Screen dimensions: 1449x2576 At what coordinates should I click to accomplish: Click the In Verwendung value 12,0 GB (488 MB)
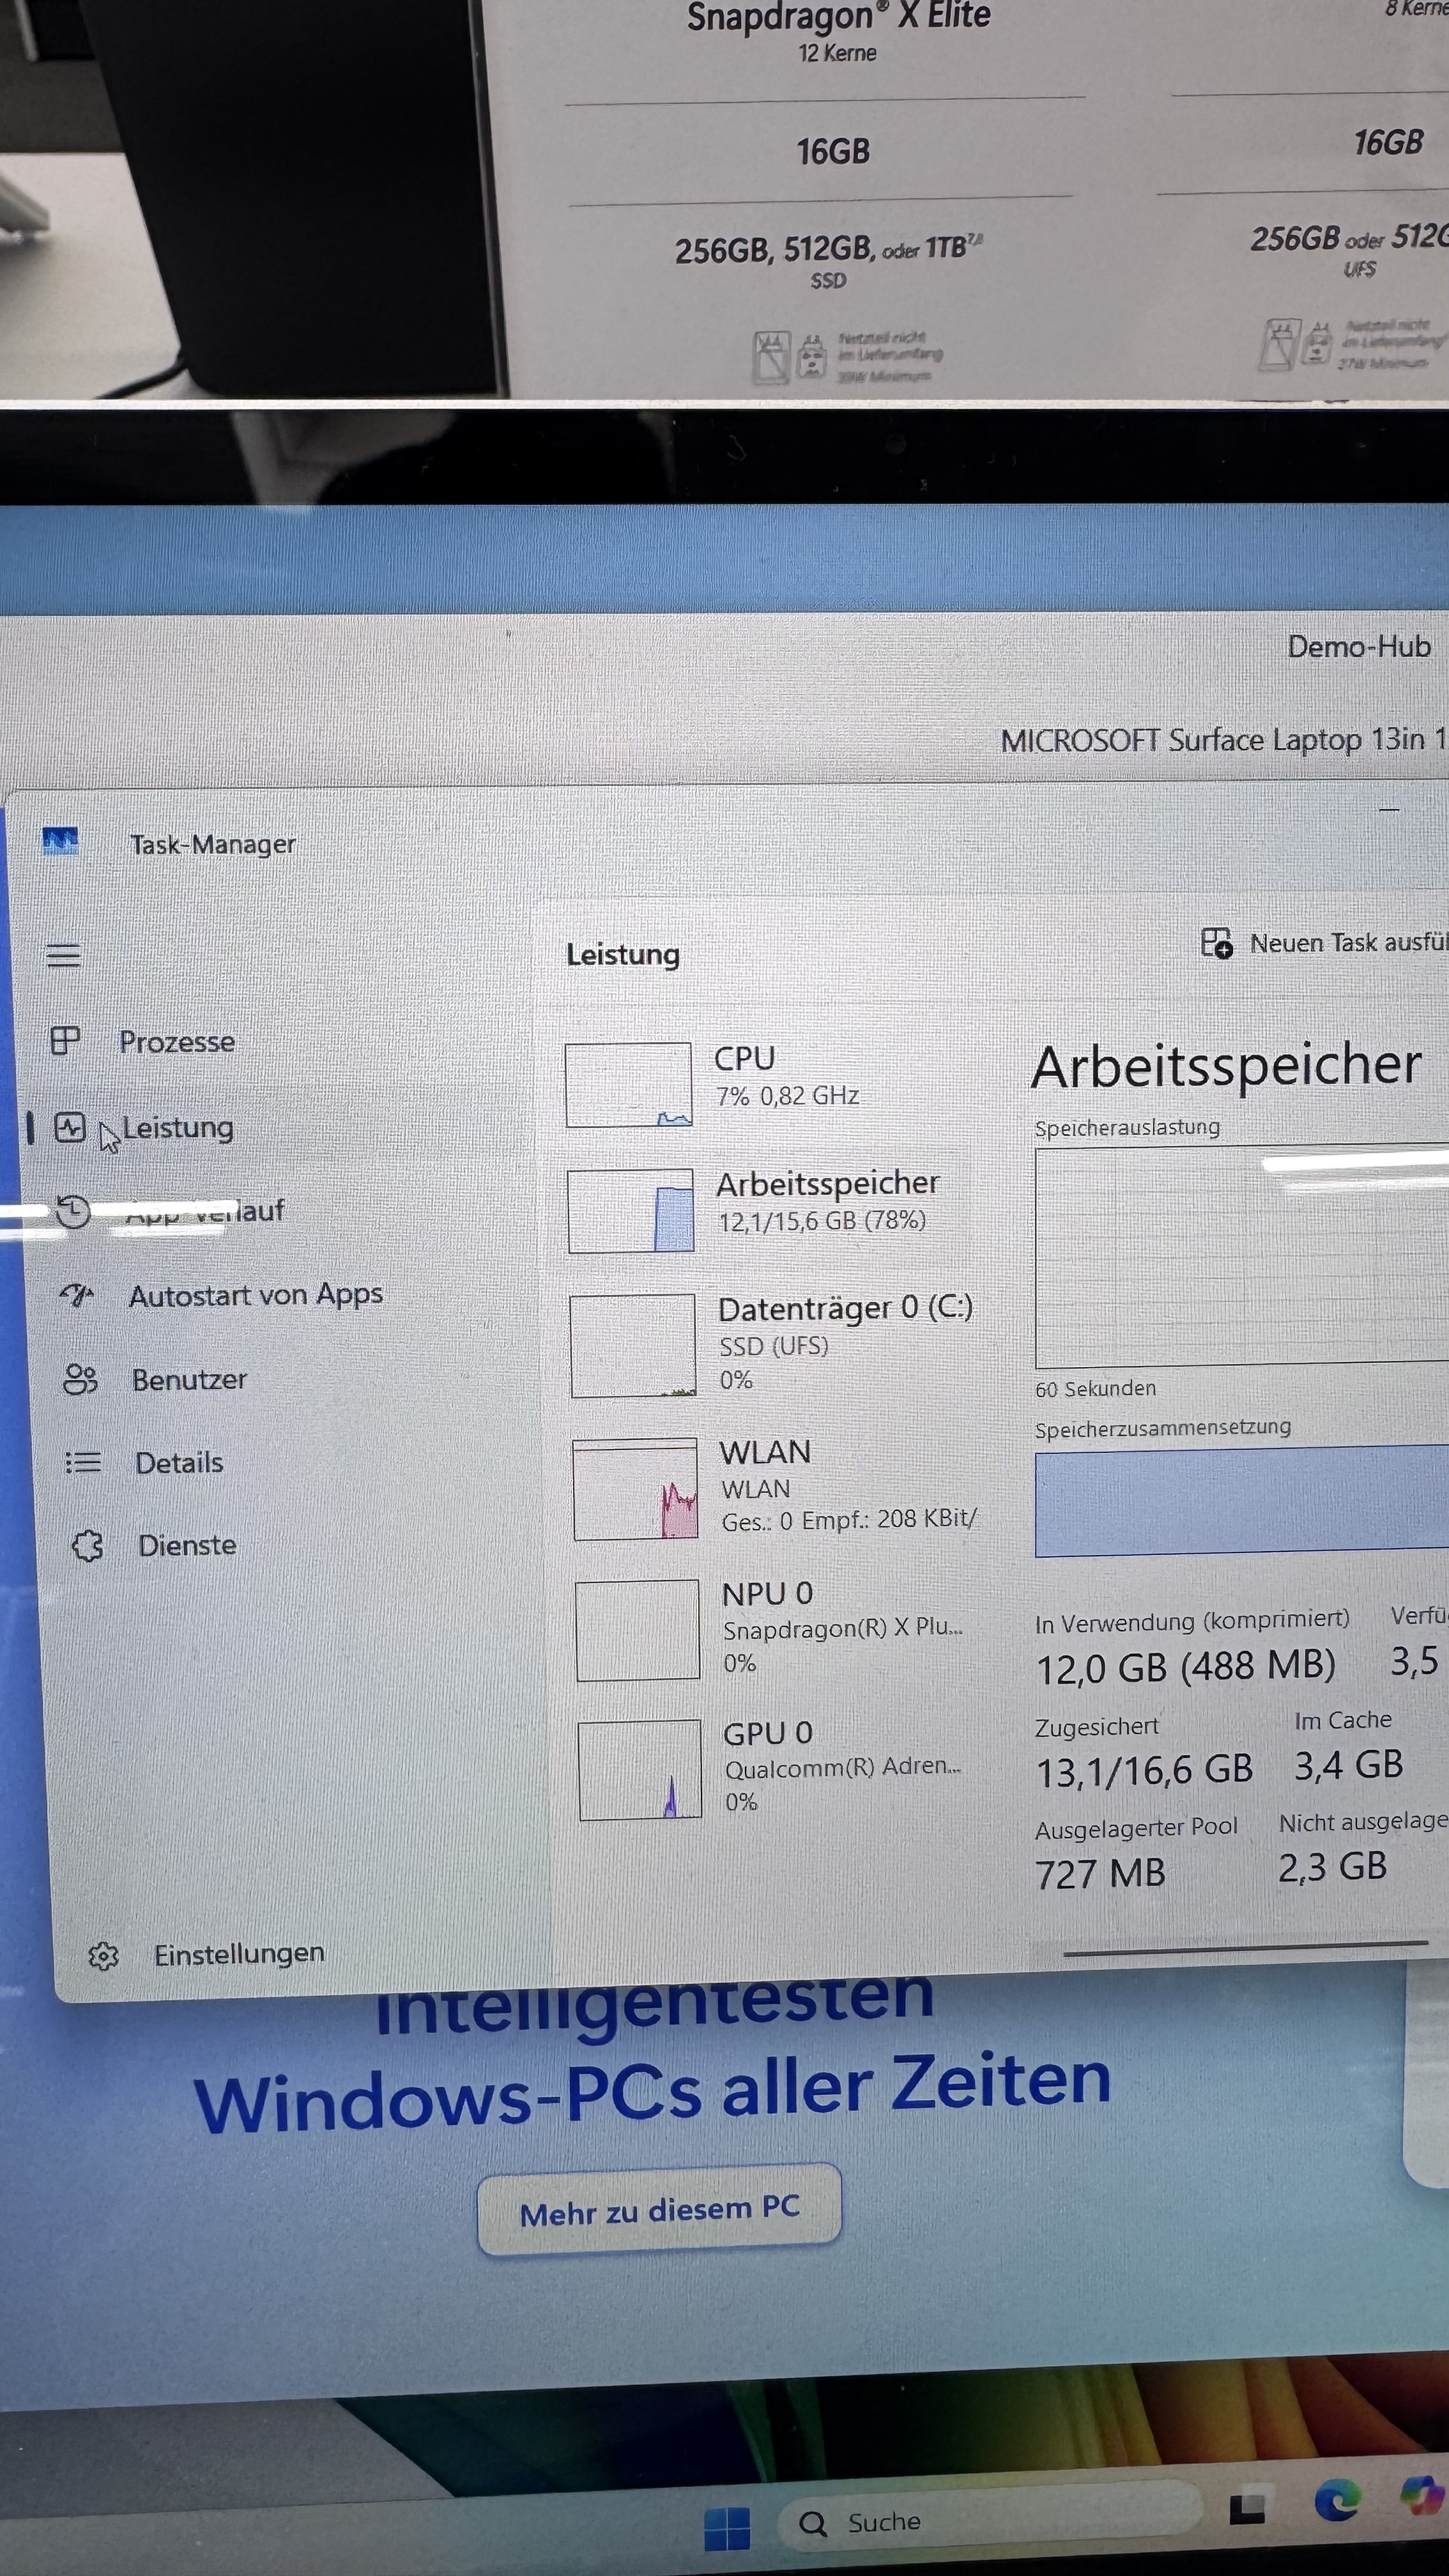coord(1186,1667)
